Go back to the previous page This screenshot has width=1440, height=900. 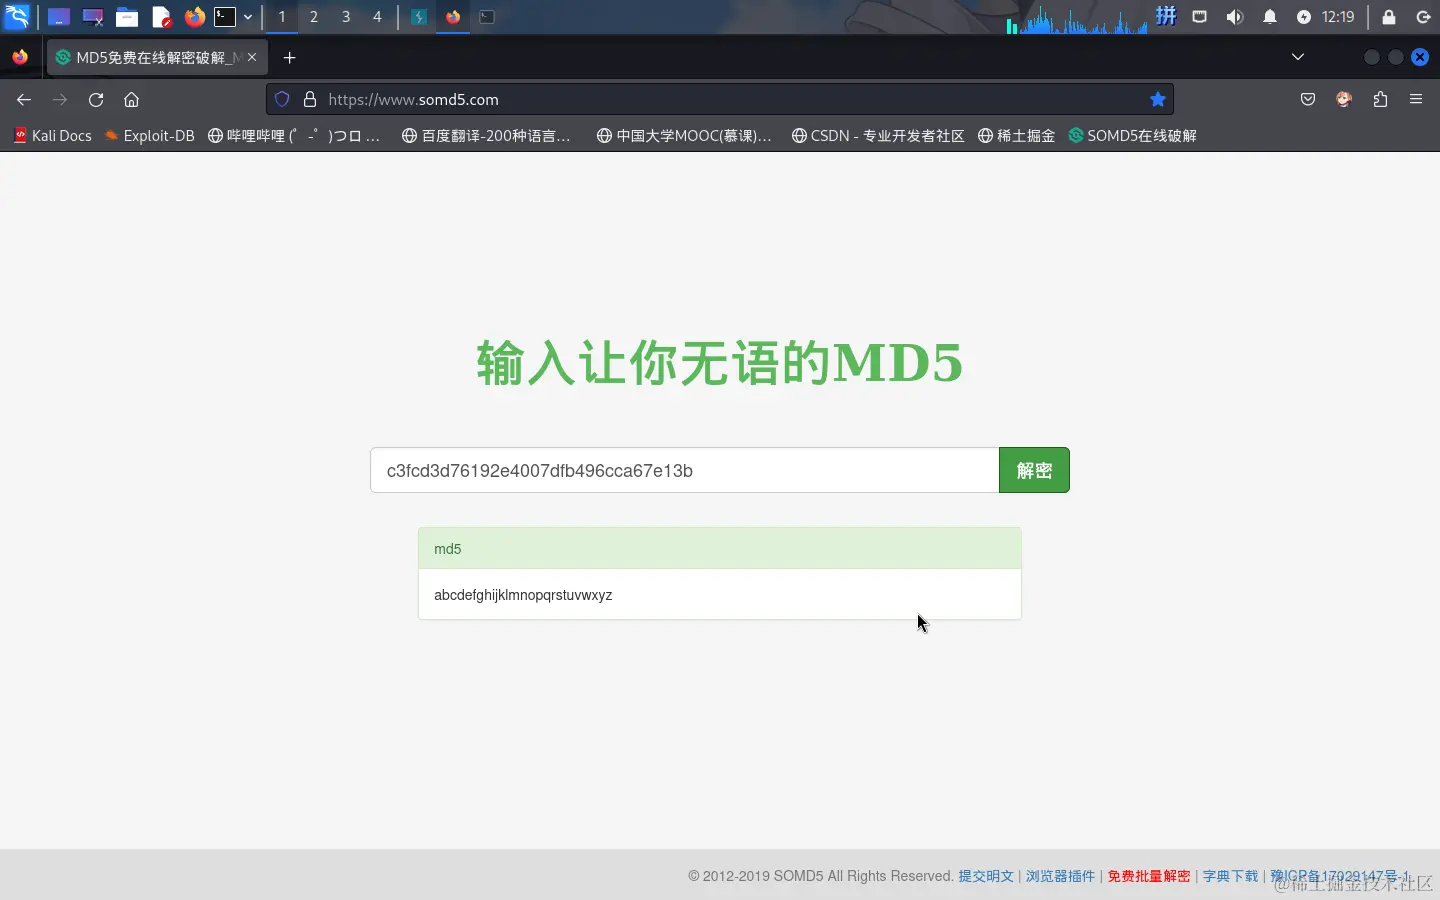pos(24,99)
